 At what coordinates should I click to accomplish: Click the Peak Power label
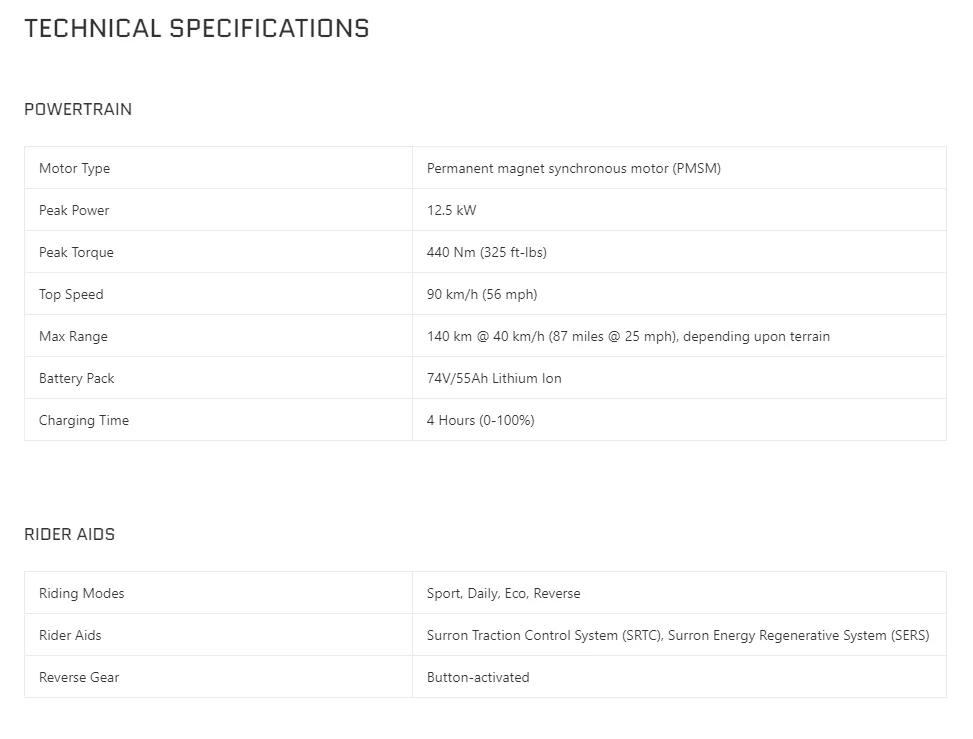(74, 210)
